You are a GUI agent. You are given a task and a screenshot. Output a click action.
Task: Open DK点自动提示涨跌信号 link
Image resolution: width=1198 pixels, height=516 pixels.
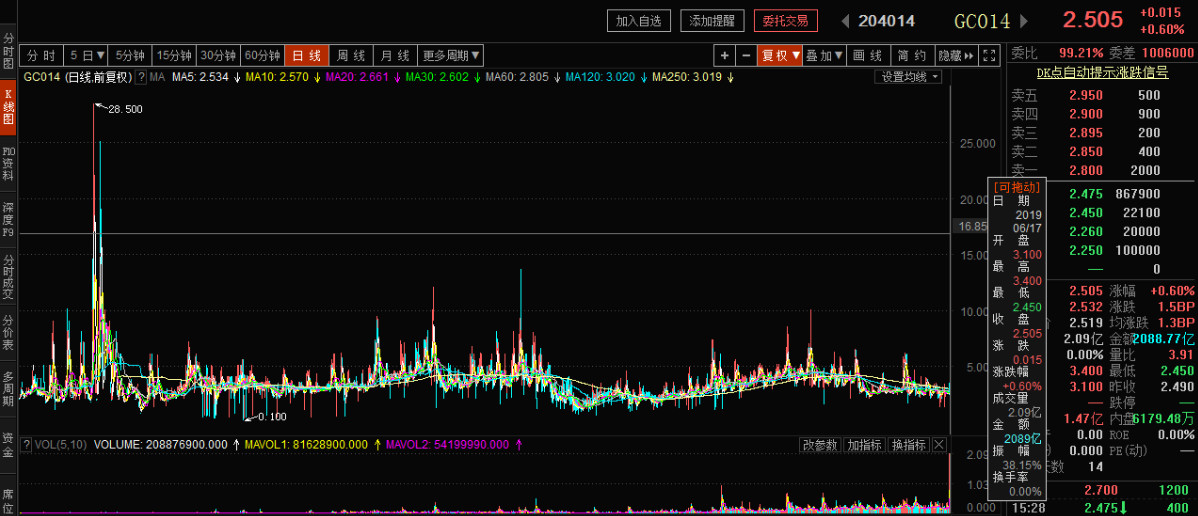point(1102,73)
